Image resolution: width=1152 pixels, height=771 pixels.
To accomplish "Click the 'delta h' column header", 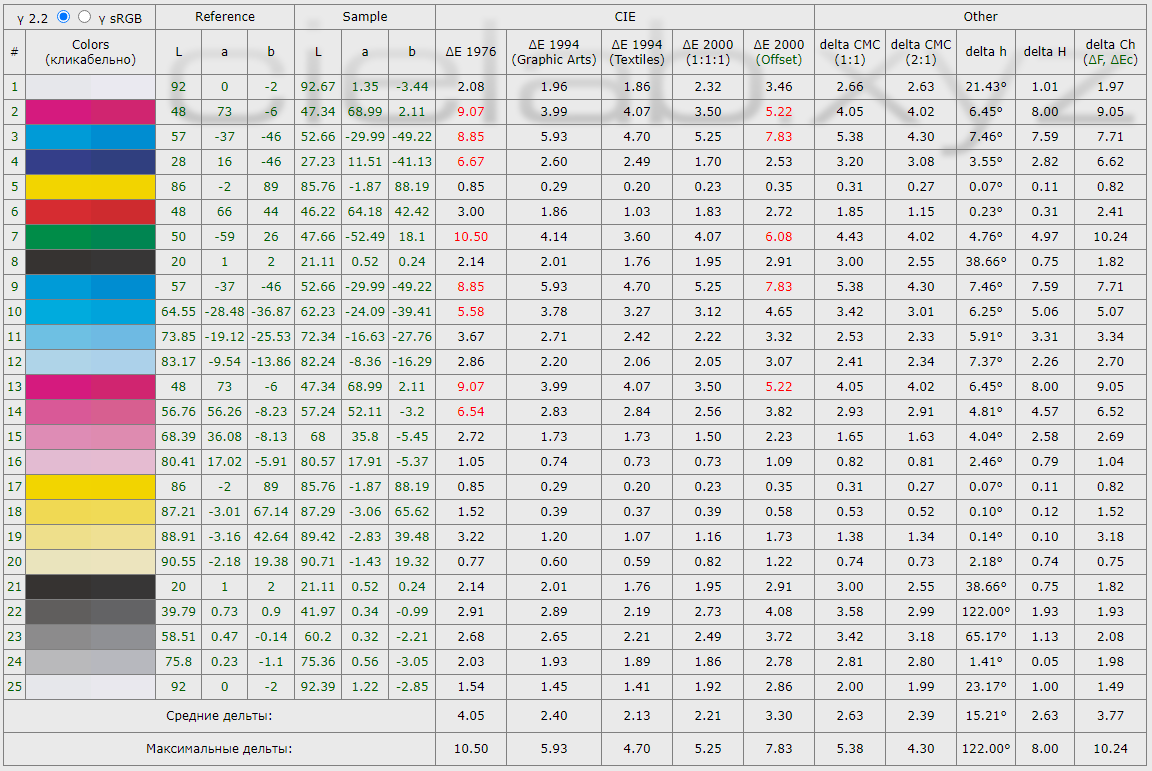I will [986, 52].
